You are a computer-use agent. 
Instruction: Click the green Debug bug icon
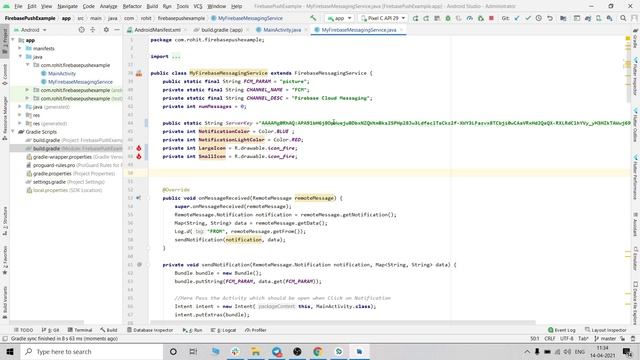(448, 18)
